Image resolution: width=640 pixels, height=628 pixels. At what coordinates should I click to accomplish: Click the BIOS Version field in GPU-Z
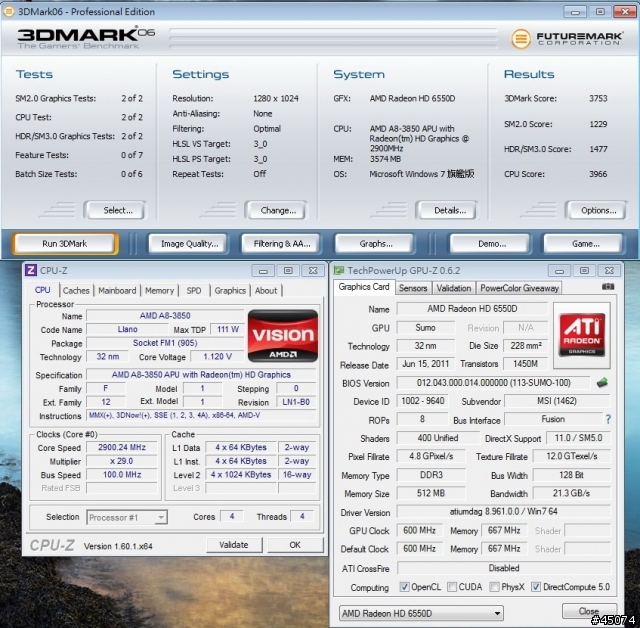[493, 383]
